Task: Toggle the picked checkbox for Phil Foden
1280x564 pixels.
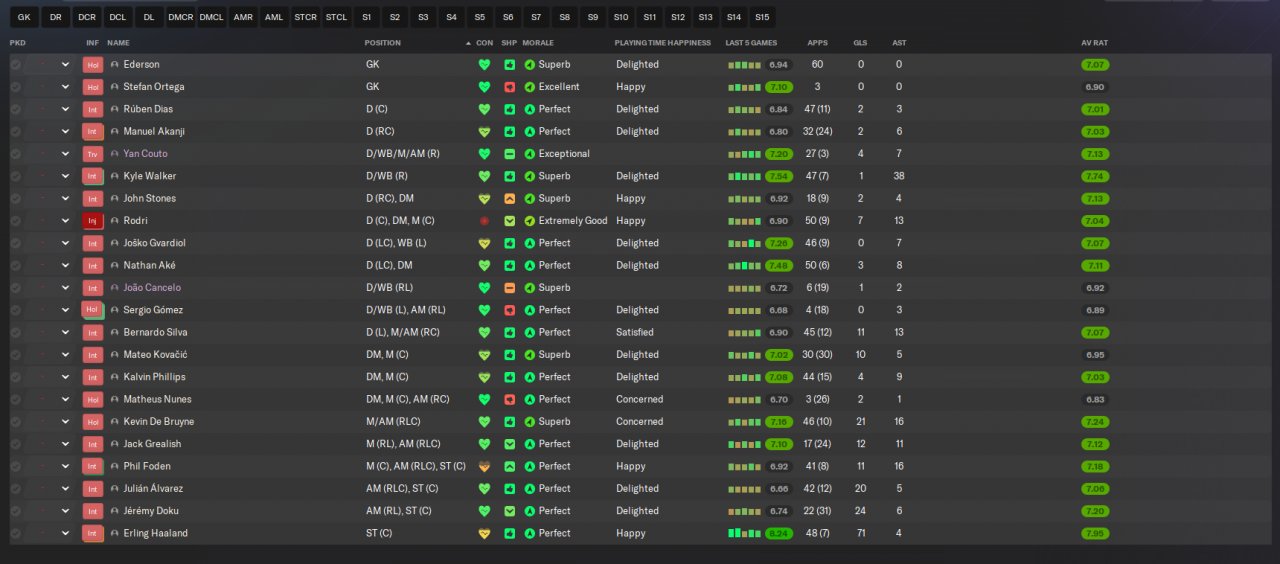Action: coord(16,467)
